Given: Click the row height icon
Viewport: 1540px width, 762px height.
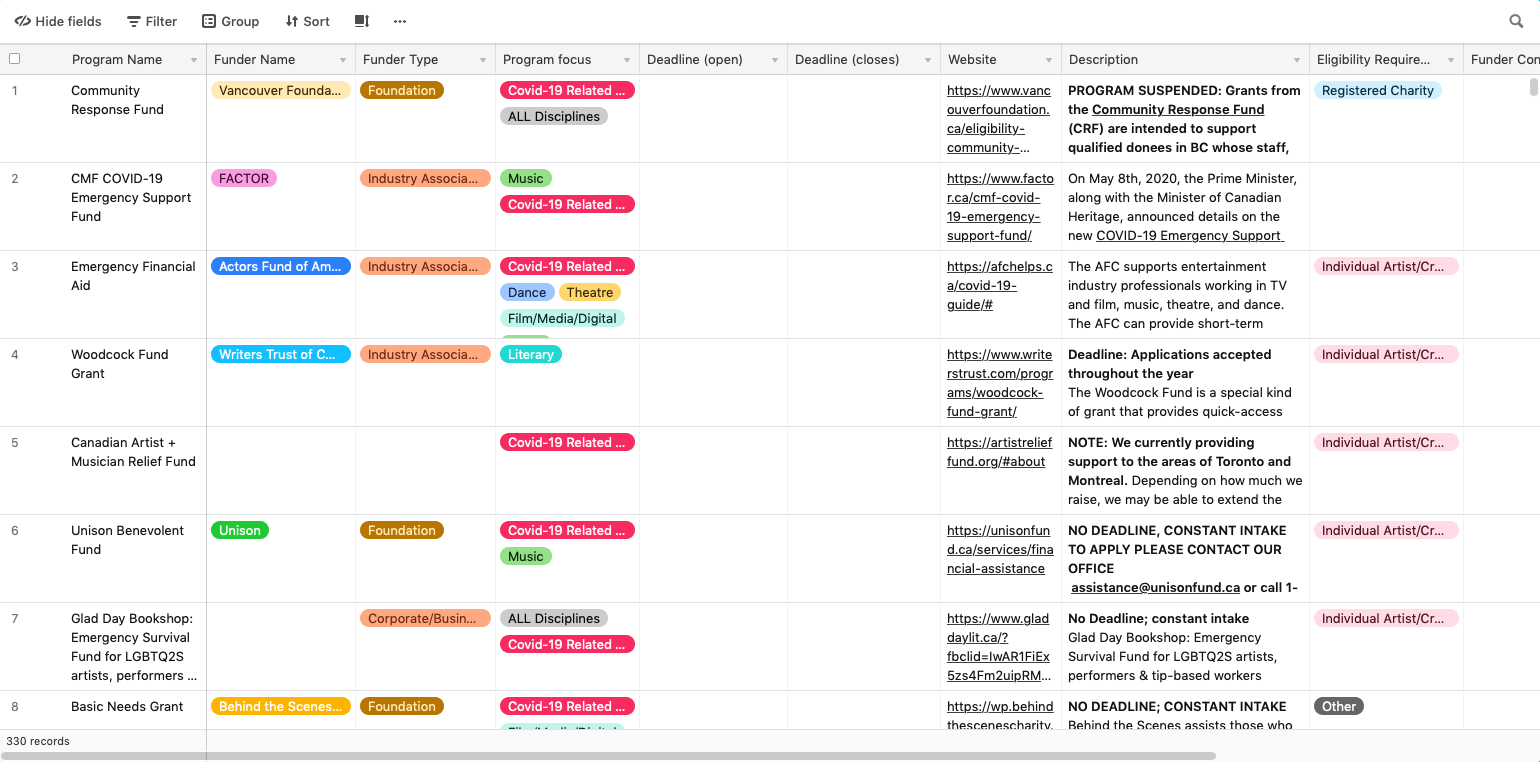Looking at the screenshot, I should coord(362,21).
